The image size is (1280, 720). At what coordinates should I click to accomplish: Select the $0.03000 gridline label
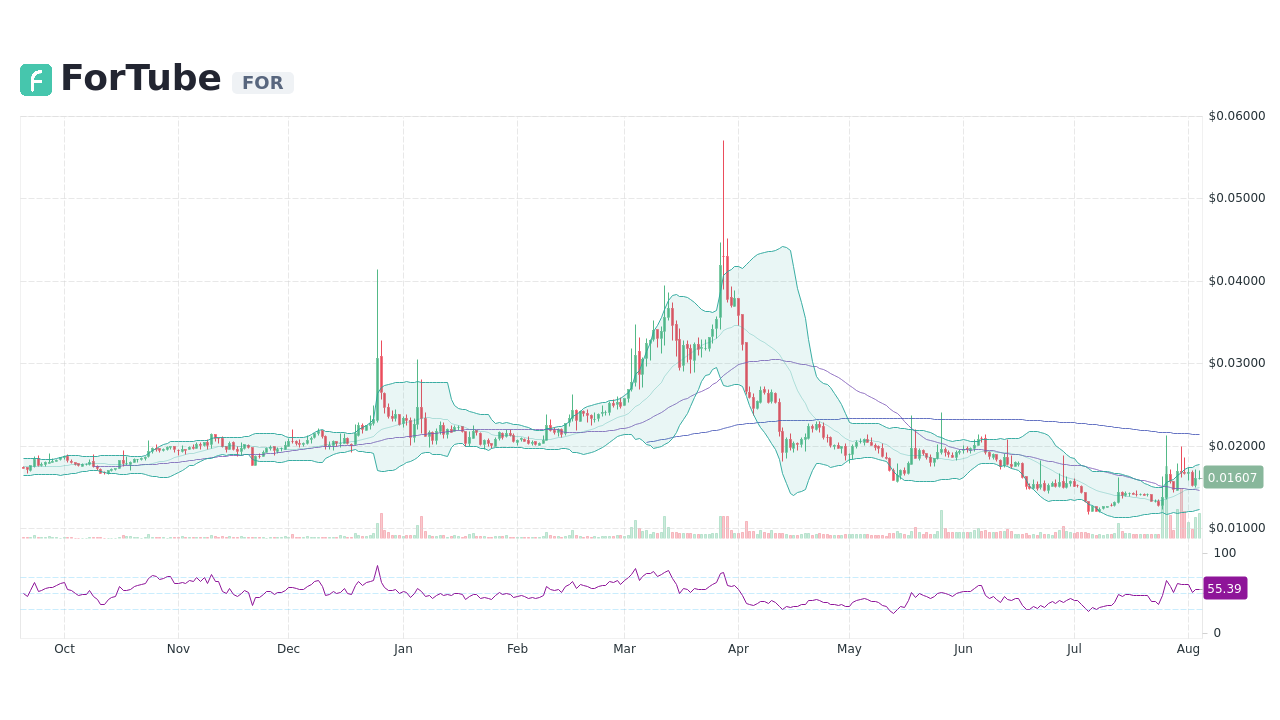coord(1237,361)
